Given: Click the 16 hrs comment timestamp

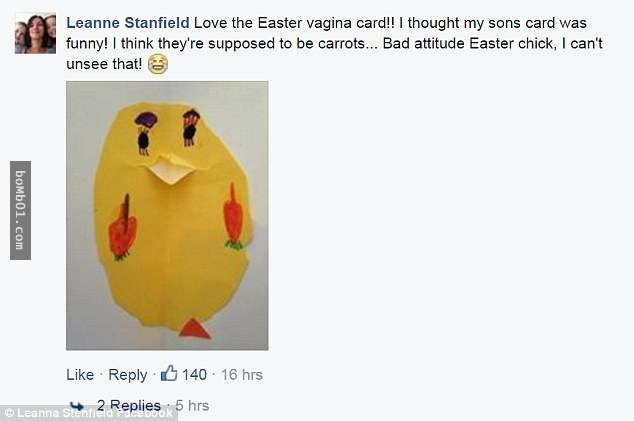Looking at the screenshot, I should click(242, 375).
